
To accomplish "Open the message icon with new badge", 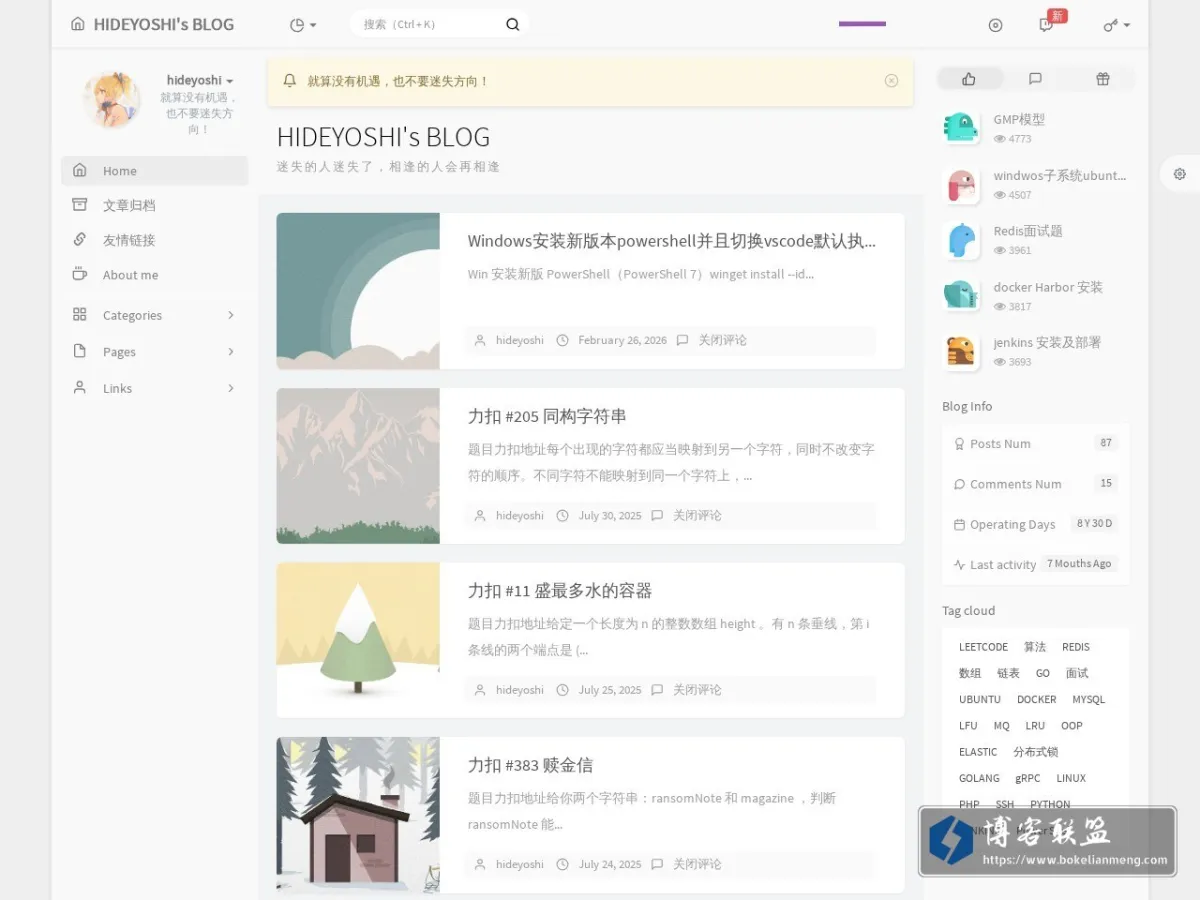I will [x=1046, y=25].
